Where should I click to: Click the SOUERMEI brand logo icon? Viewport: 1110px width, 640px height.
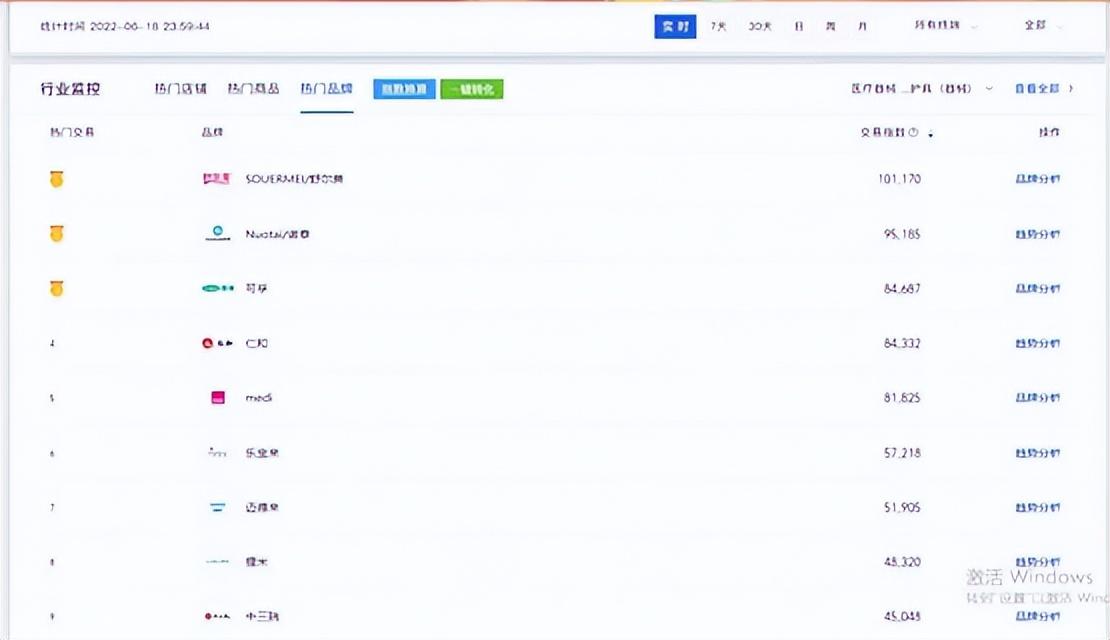click(x=217, y=179)
